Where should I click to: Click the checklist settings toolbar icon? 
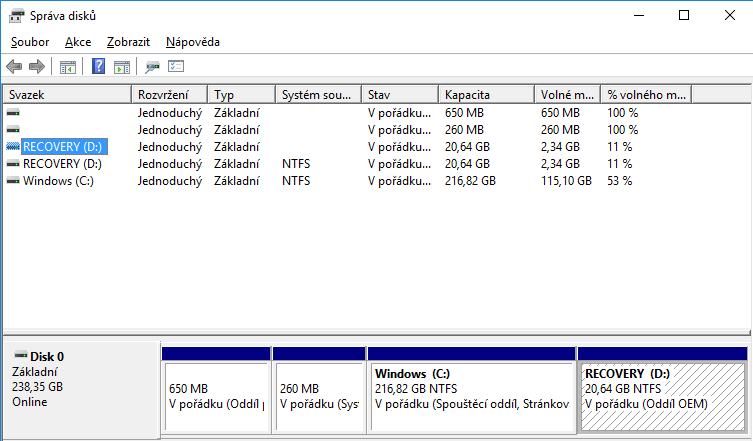177,67
